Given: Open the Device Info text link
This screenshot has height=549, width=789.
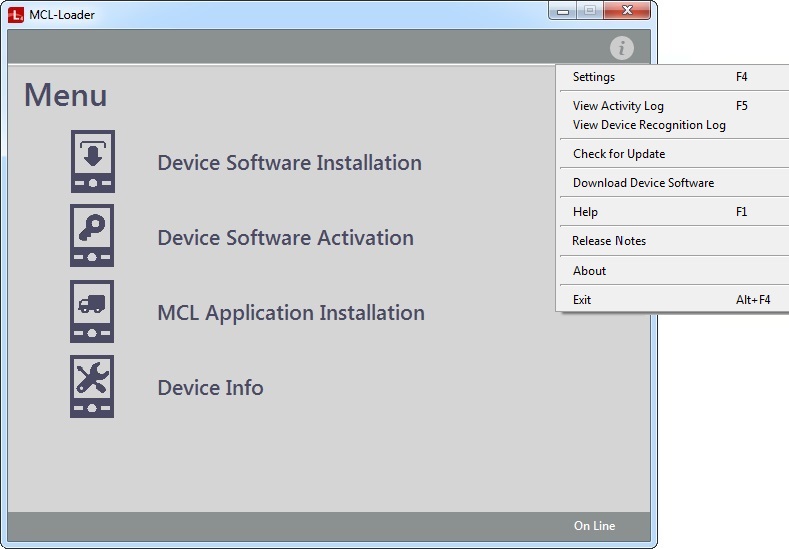Looking at the screenshot, I should [x=210, y=388].
